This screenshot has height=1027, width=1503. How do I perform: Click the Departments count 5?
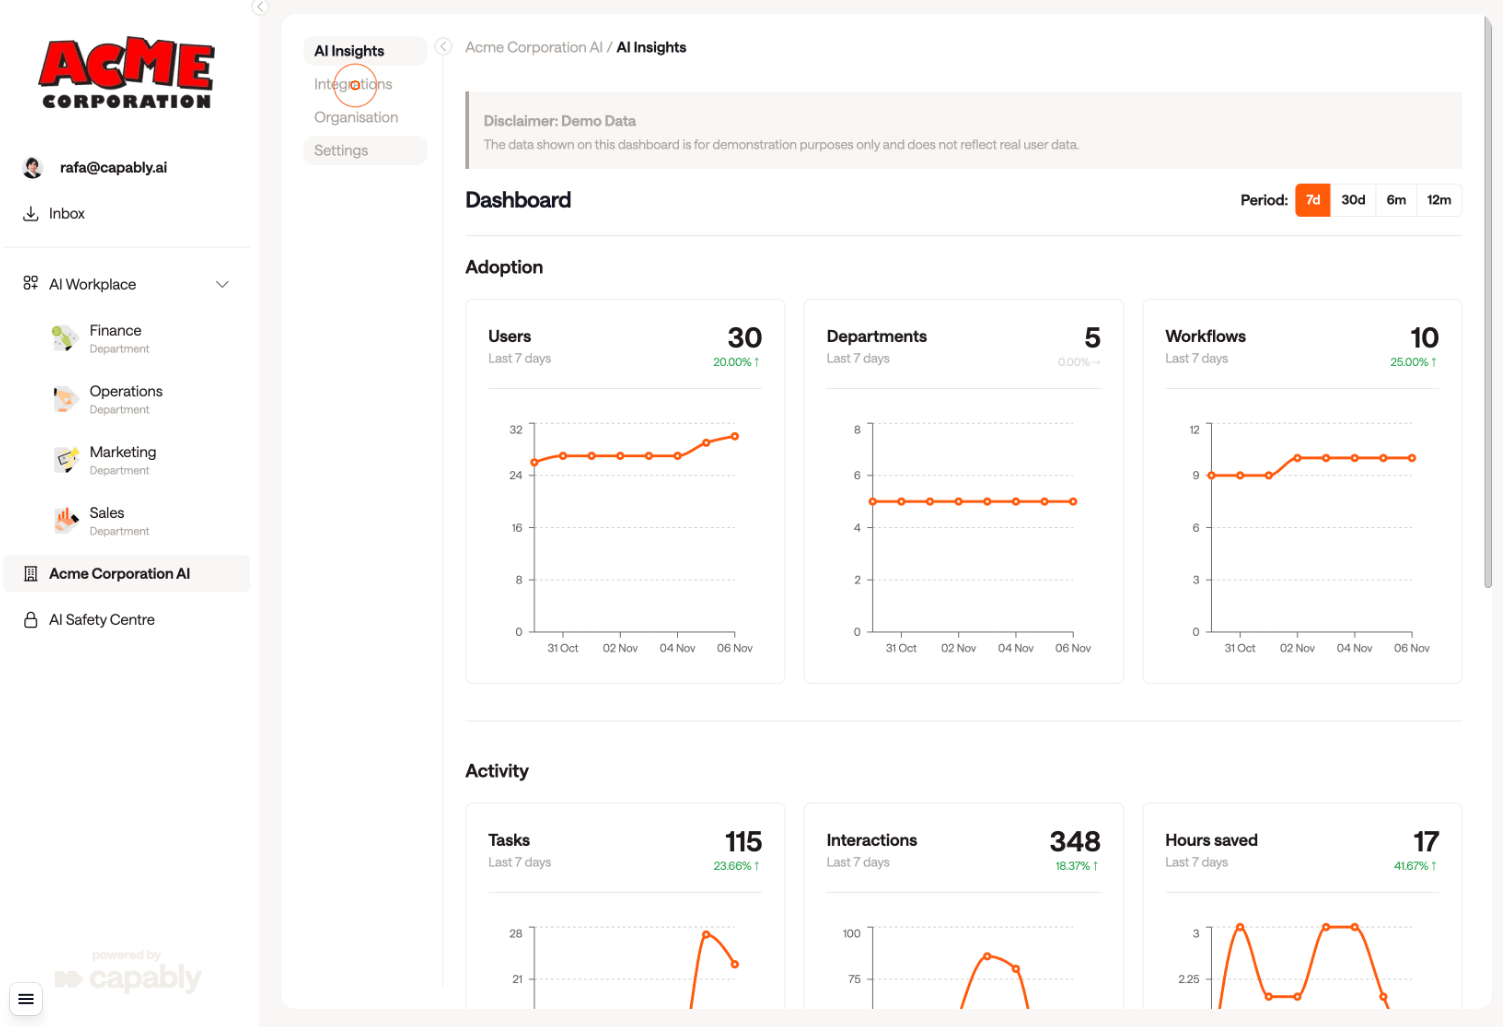tap(1092, 338)
